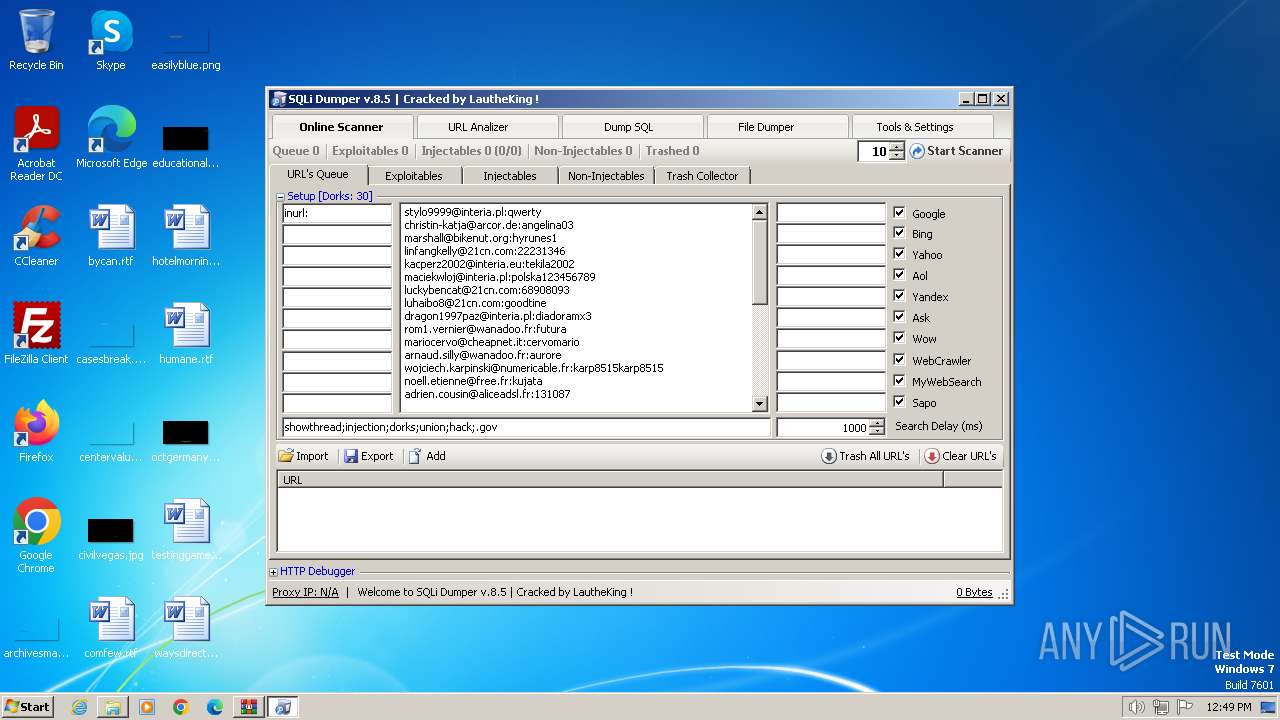Viewport: 1280px width, 720px height.
Task: Click Start Scanner icon
Action: coord(917,151)
